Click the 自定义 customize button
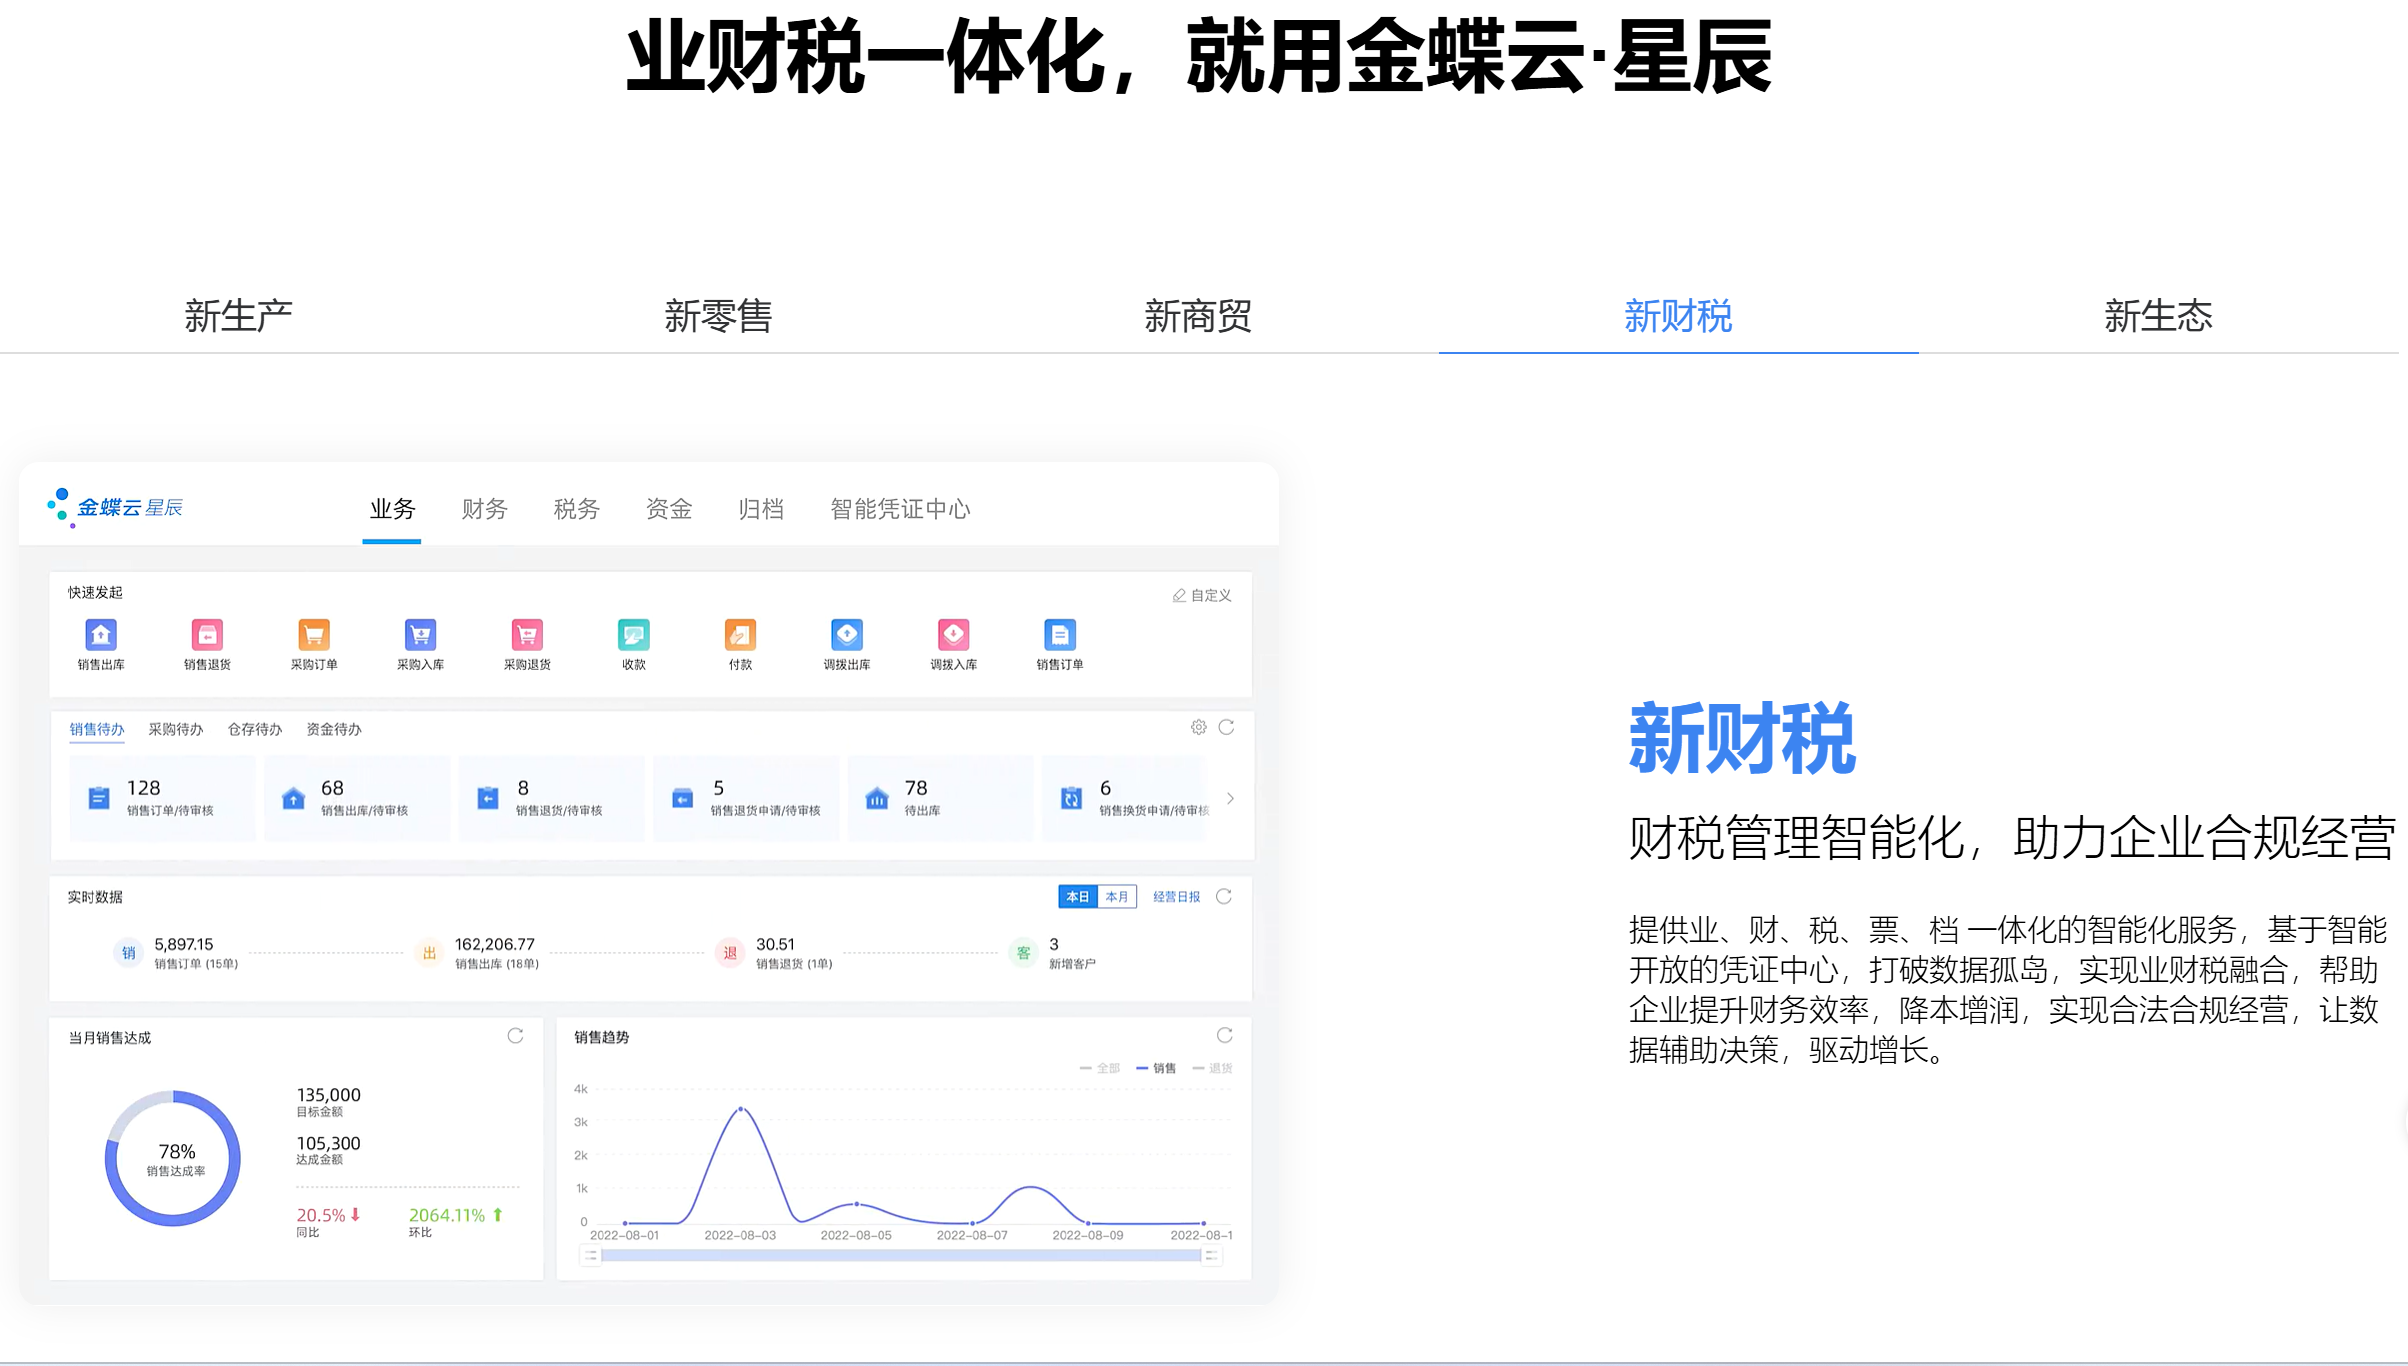 click(x=1202, y=595)
